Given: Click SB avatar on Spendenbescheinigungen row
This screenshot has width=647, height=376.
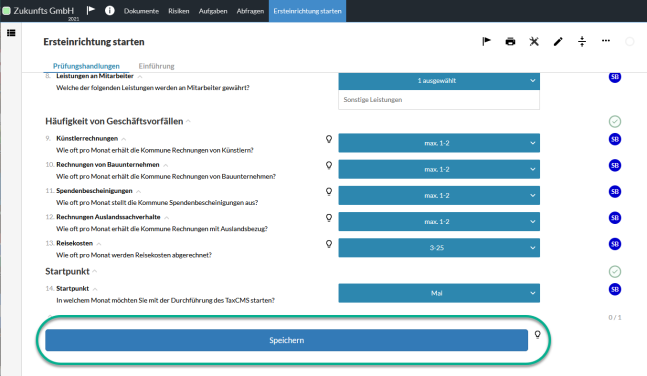Looking at the screenshot, I should [x=615, y=192].
